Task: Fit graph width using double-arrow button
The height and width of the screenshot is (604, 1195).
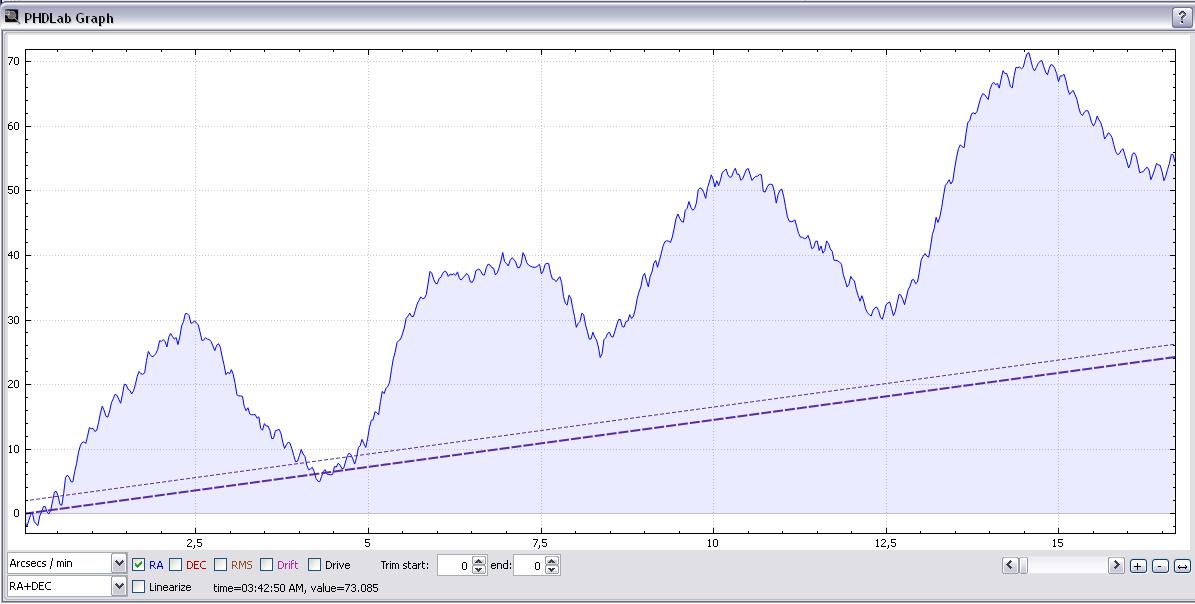Action: tap(1182, 565)
